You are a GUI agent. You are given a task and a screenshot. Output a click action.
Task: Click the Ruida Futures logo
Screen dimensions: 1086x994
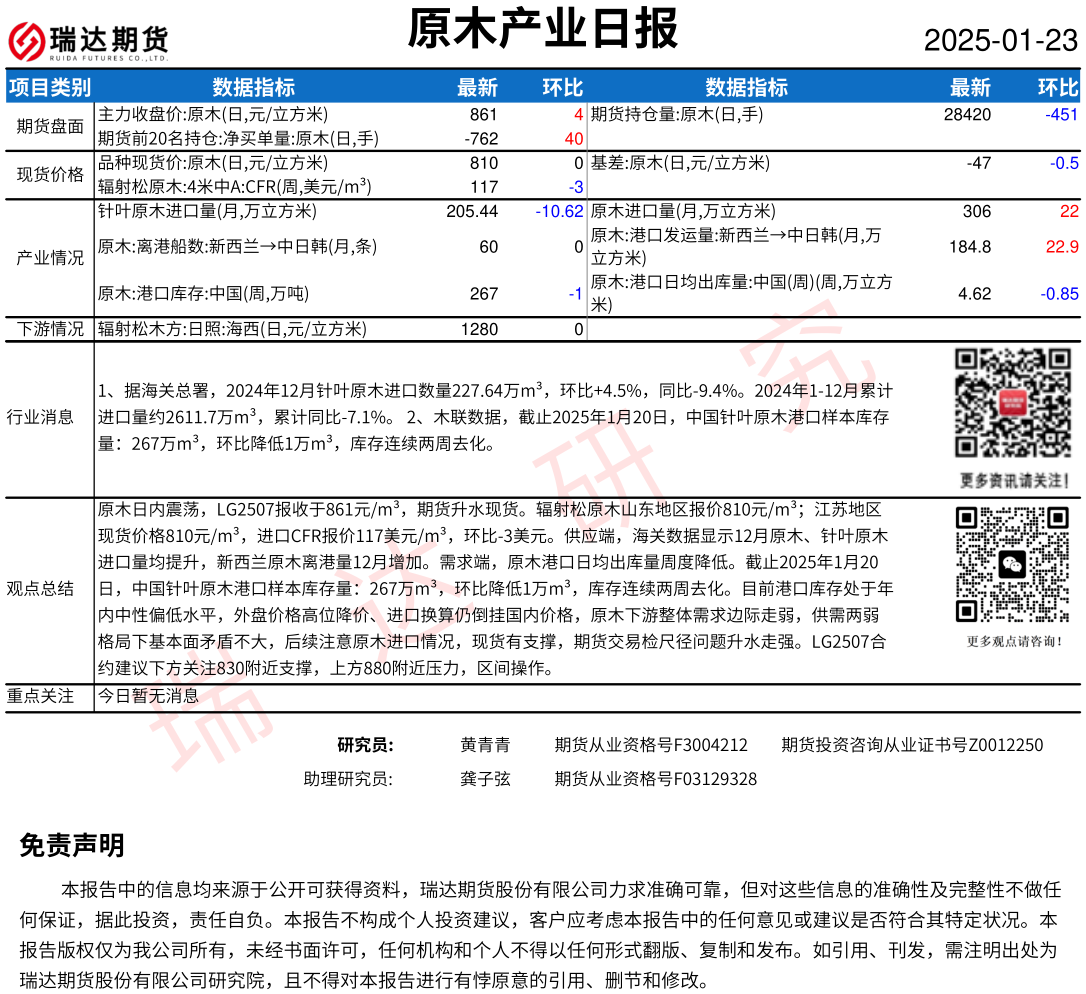(x=88, y=40)
